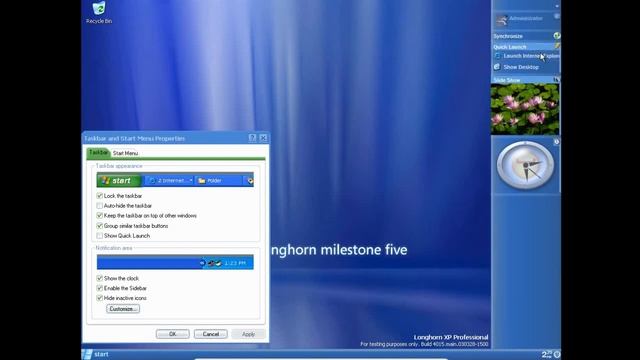This screenshot has width=640, height=360.
Task: Click the Customize... button
Action: (x=123, y=309)
